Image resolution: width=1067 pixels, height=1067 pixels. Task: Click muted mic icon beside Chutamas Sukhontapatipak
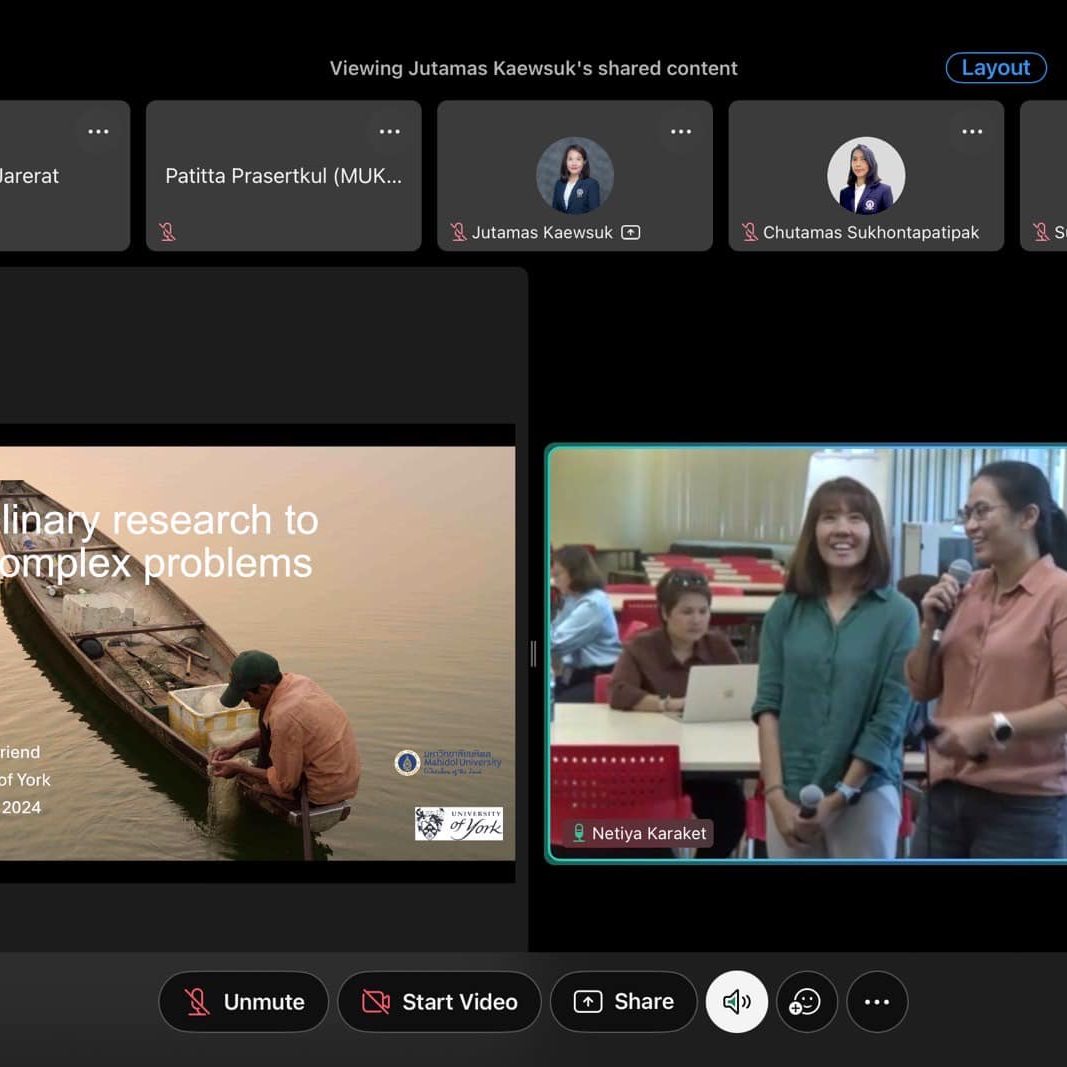[x=749, y=232]
